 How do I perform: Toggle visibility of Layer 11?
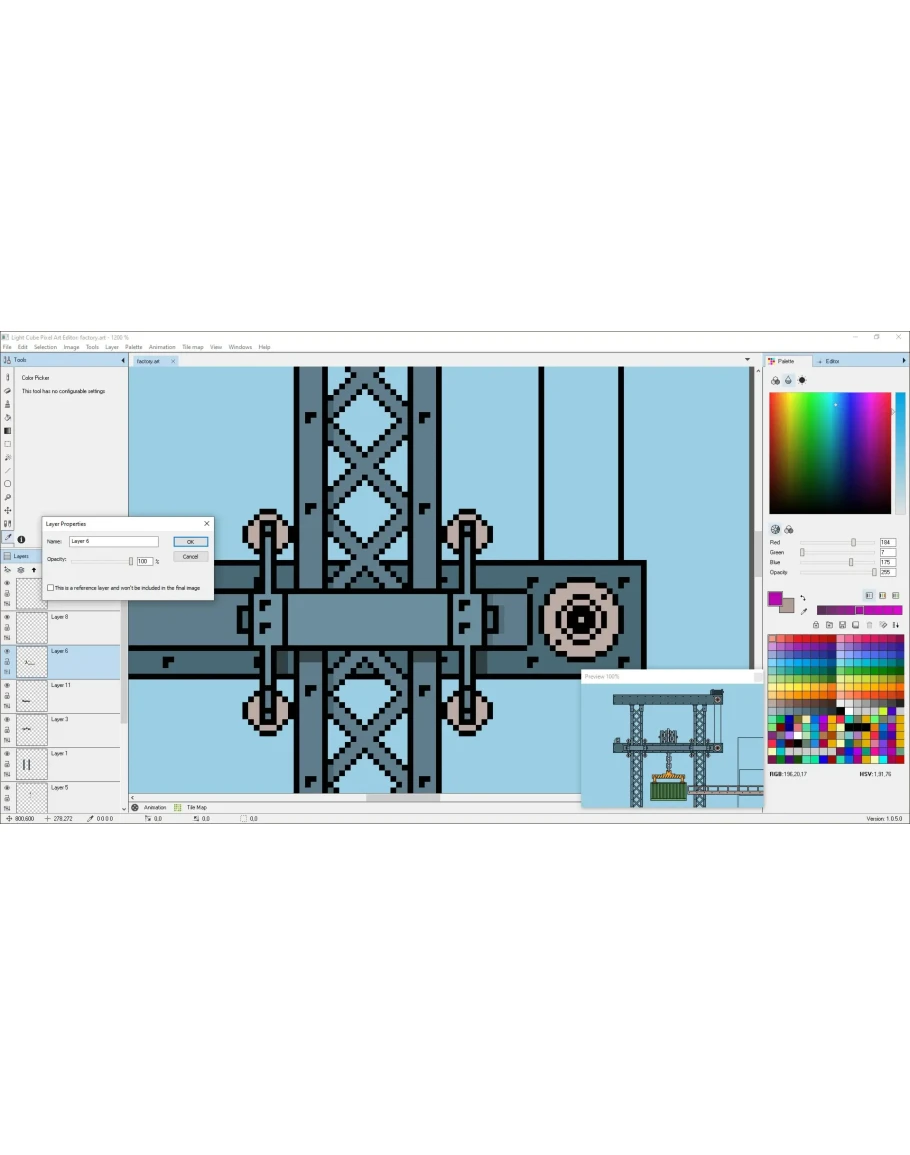7,685
